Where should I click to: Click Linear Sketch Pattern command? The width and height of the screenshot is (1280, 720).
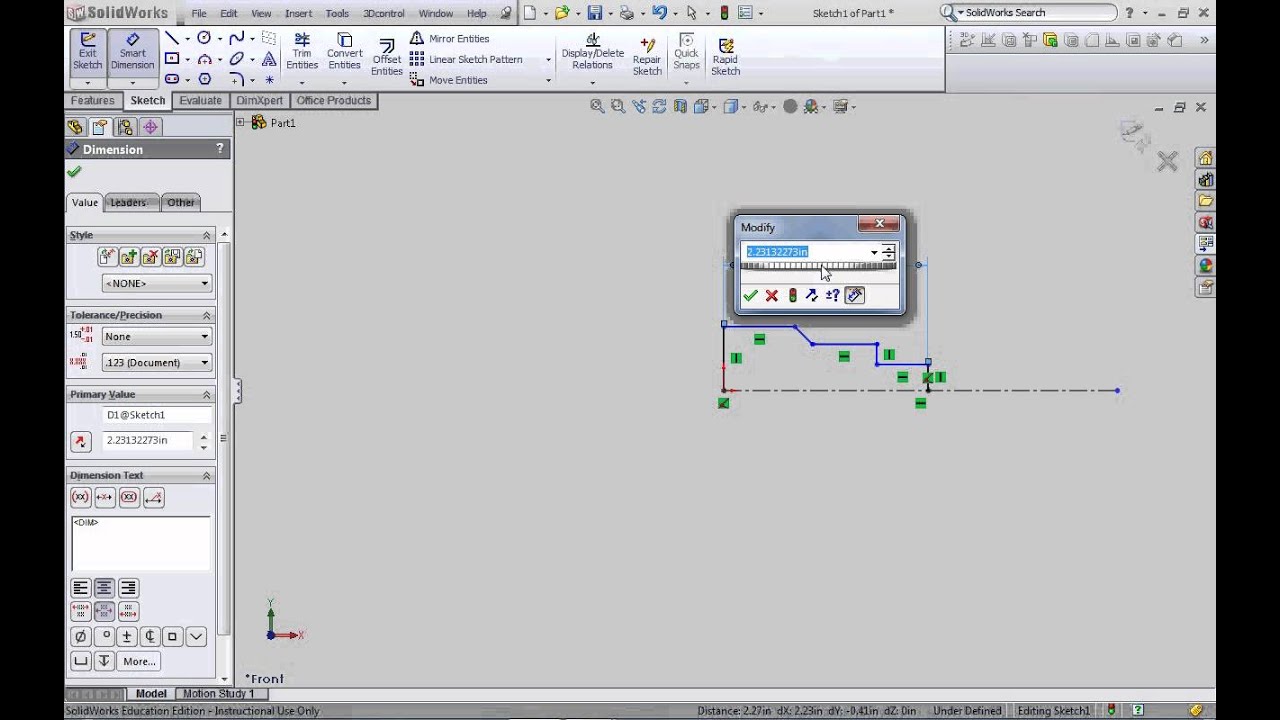tap(466, 59)
